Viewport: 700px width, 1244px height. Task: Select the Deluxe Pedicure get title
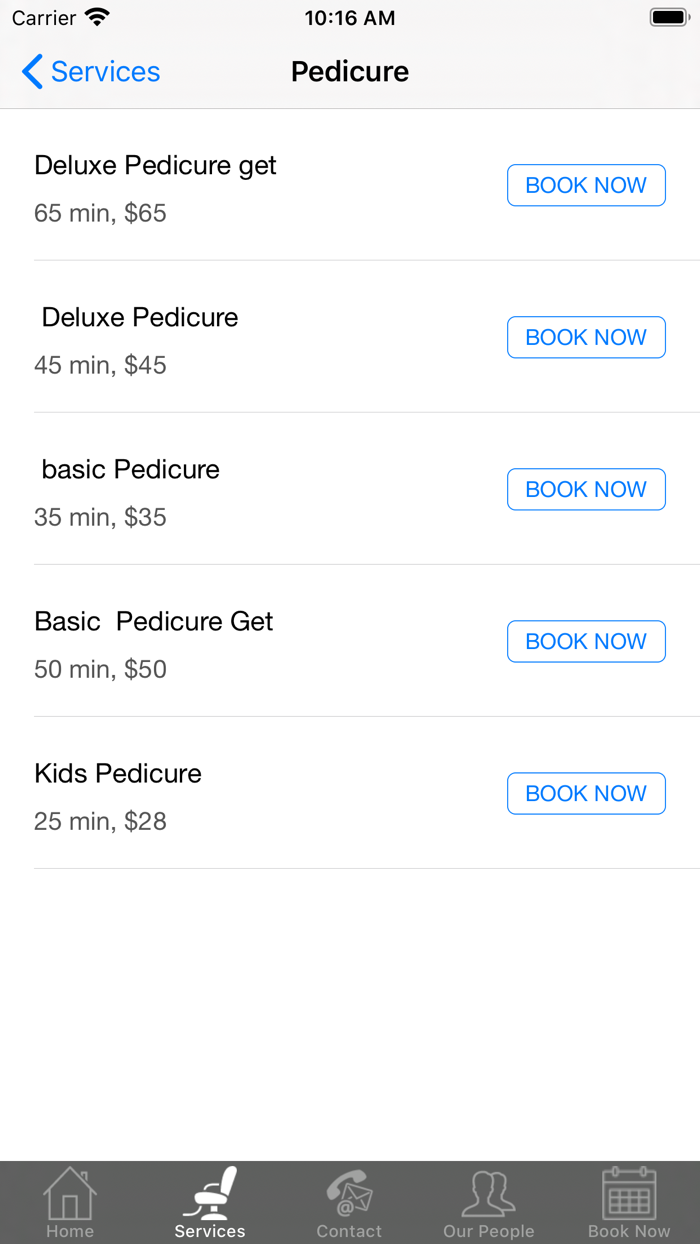[x=155, y=166]
